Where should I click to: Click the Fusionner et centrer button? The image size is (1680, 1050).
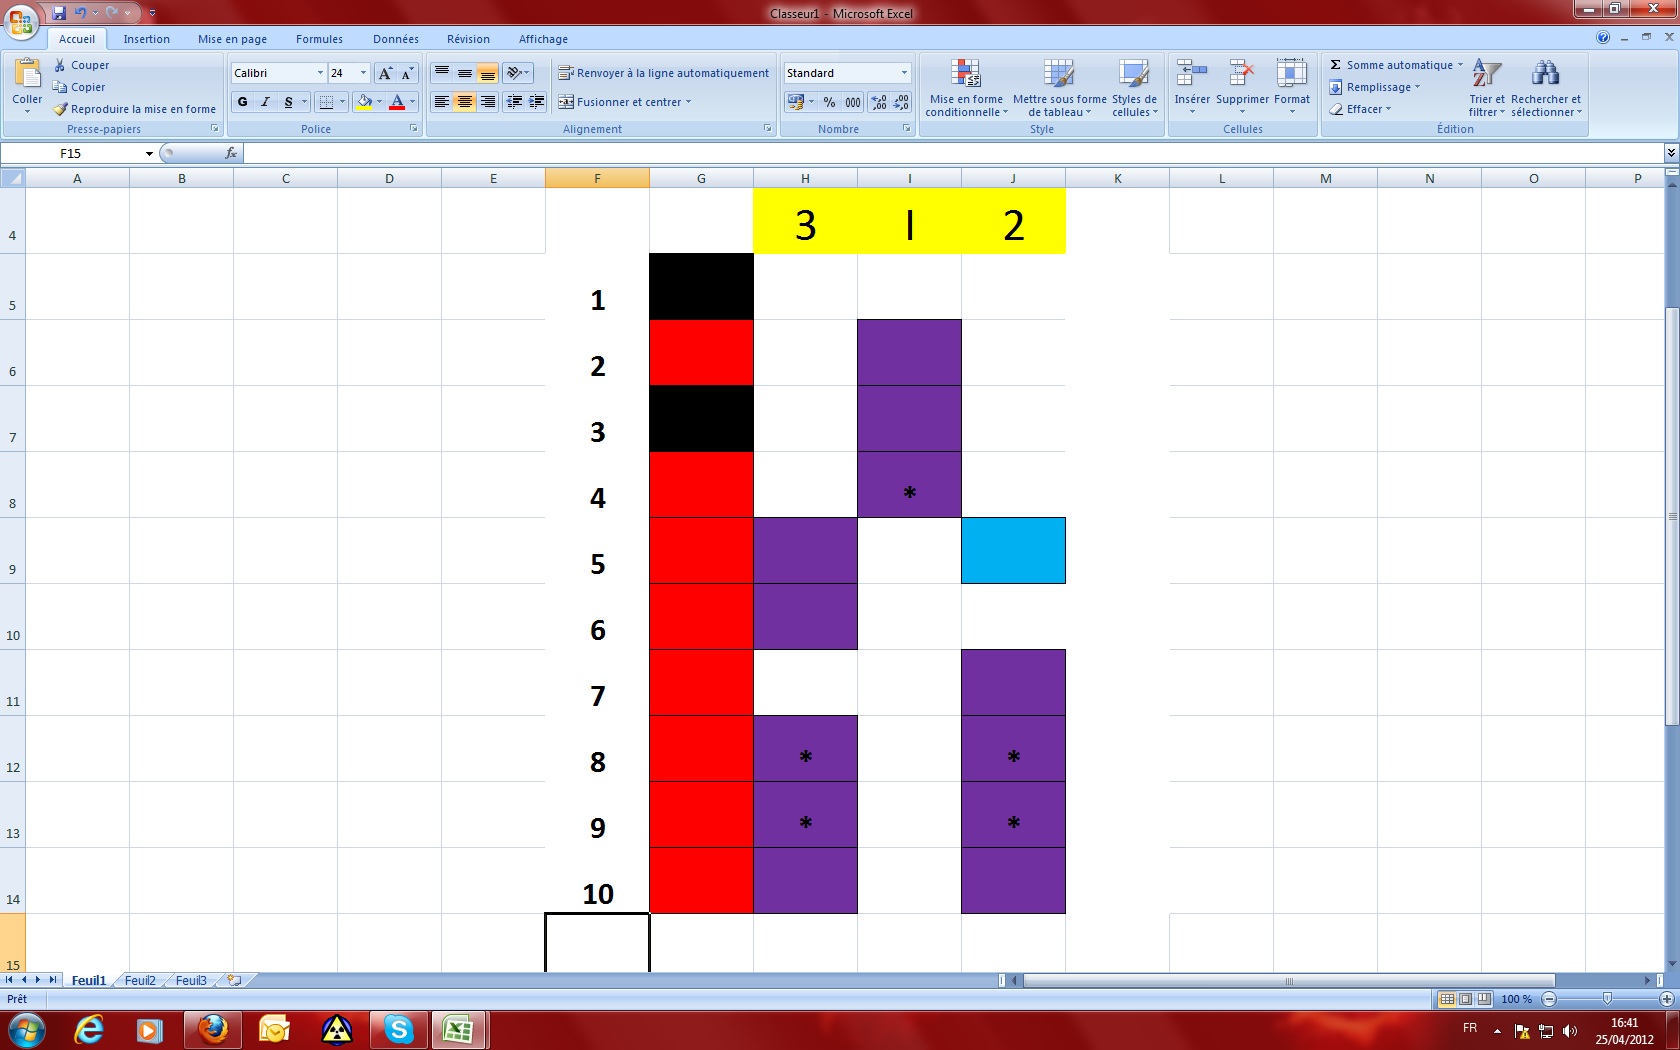(x=624, y=102)
